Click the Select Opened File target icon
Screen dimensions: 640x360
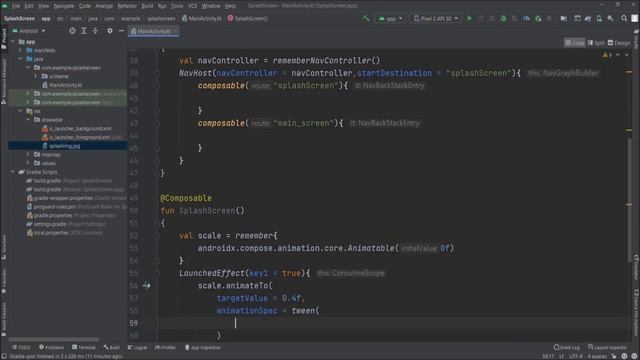pyautogui.click(x=72, y=31)
